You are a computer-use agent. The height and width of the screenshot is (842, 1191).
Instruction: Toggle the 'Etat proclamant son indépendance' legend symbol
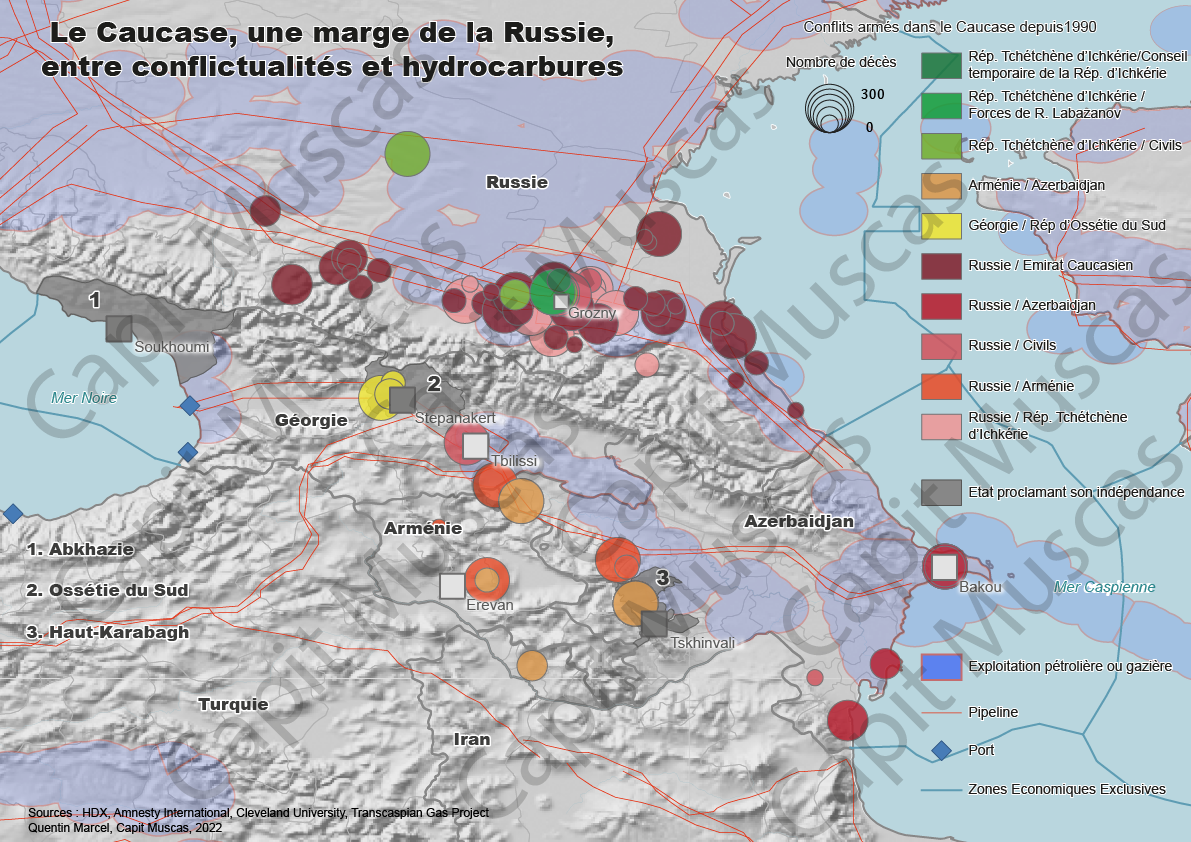[x=940, y=492]
